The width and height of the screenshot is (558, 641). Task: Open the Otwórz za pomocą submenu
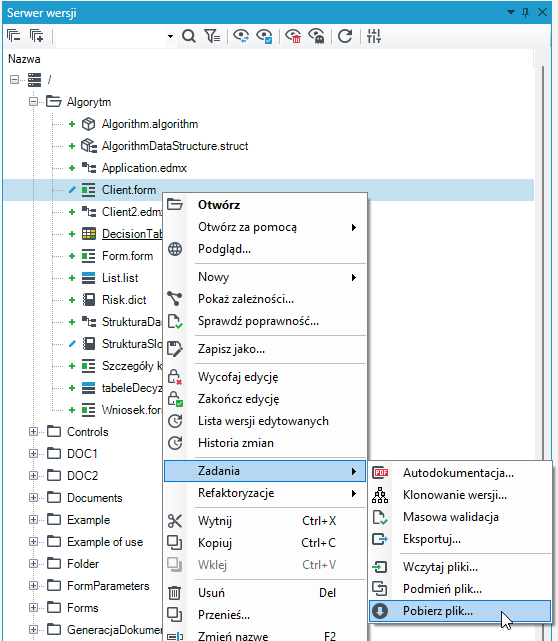point(265,227)
